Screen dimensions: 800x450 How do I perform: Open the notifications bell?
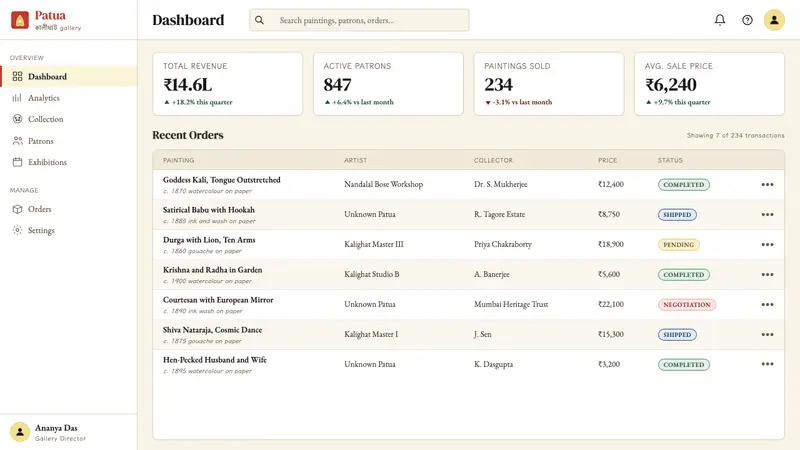719,20
